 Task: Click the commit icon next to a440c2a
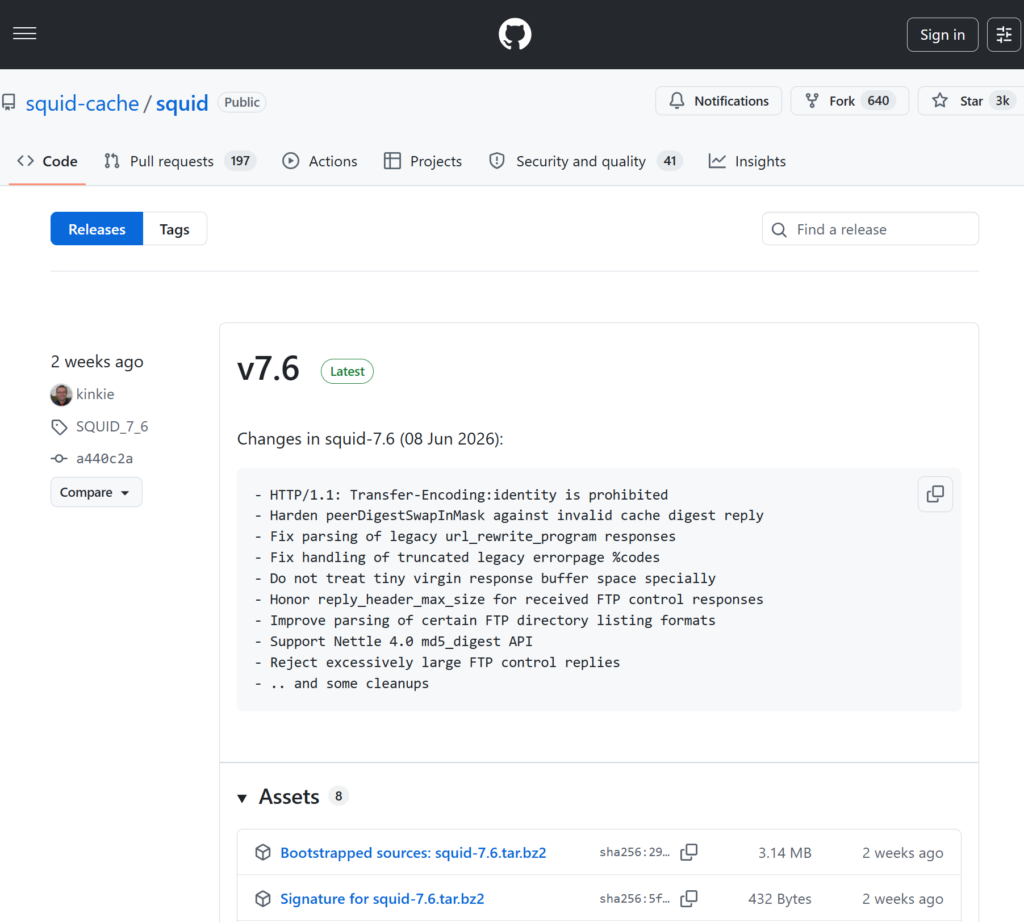(59, 458)
